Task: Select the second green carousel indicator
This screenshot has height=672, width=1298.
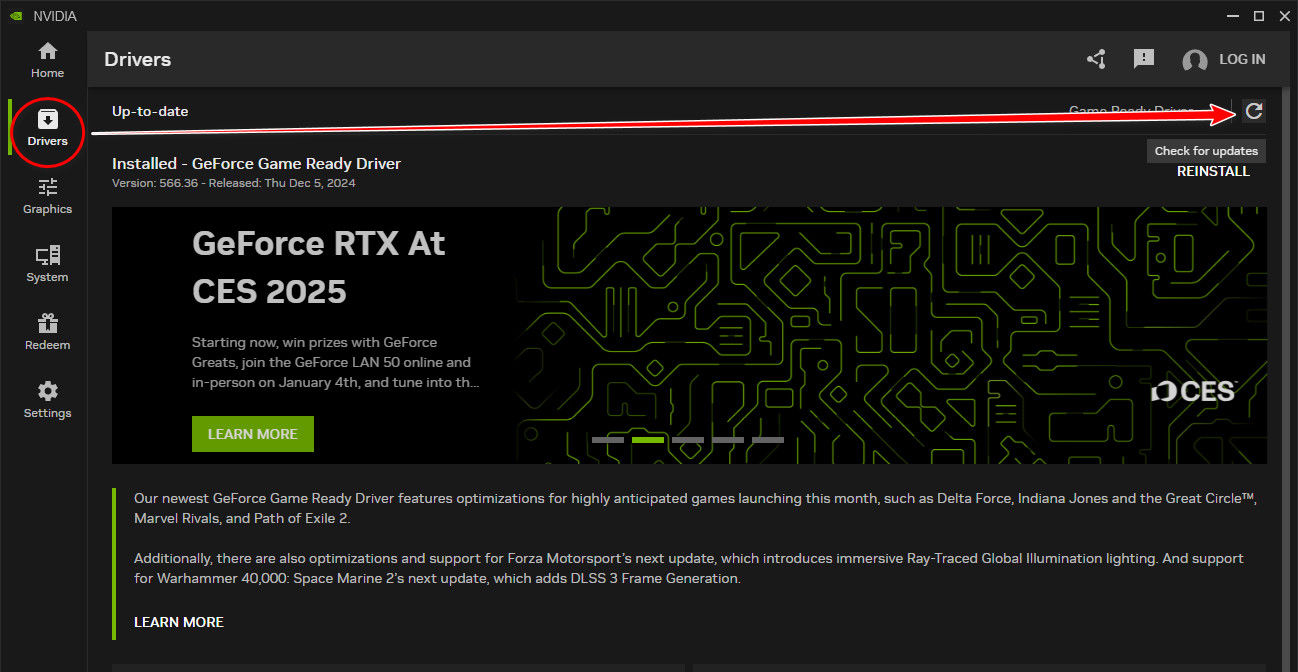Action: [x=648, y=440]
